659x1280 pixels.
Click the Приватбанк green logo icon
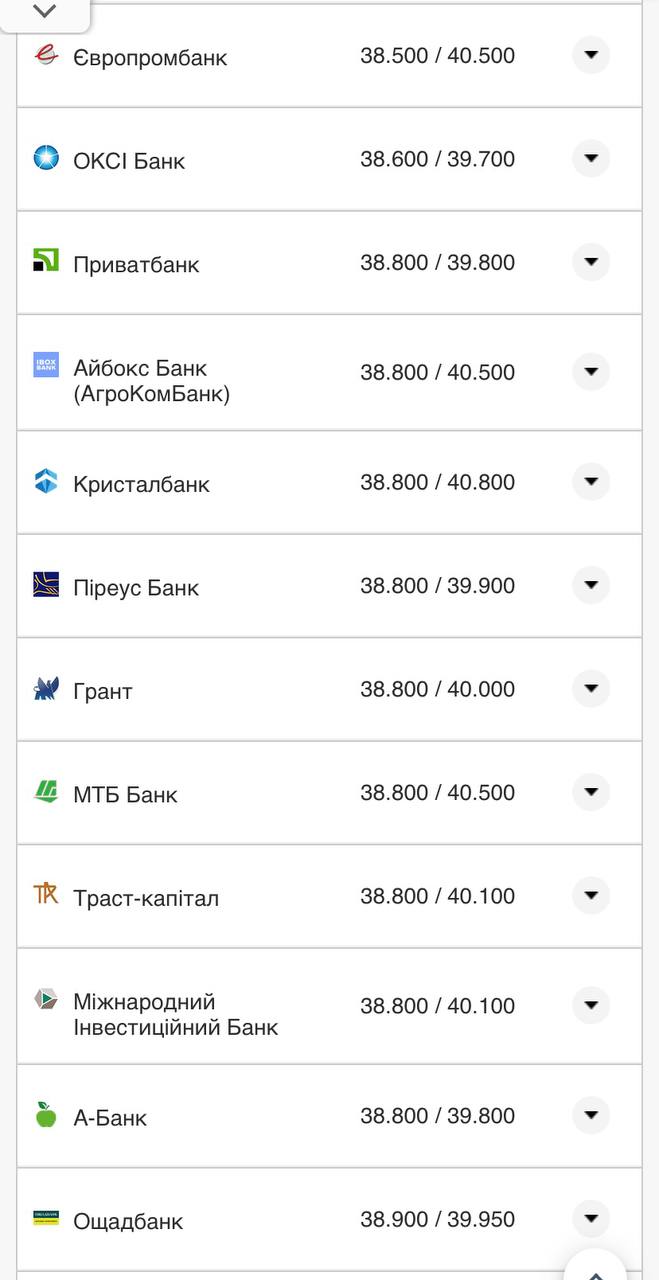[x=46, y=261]
